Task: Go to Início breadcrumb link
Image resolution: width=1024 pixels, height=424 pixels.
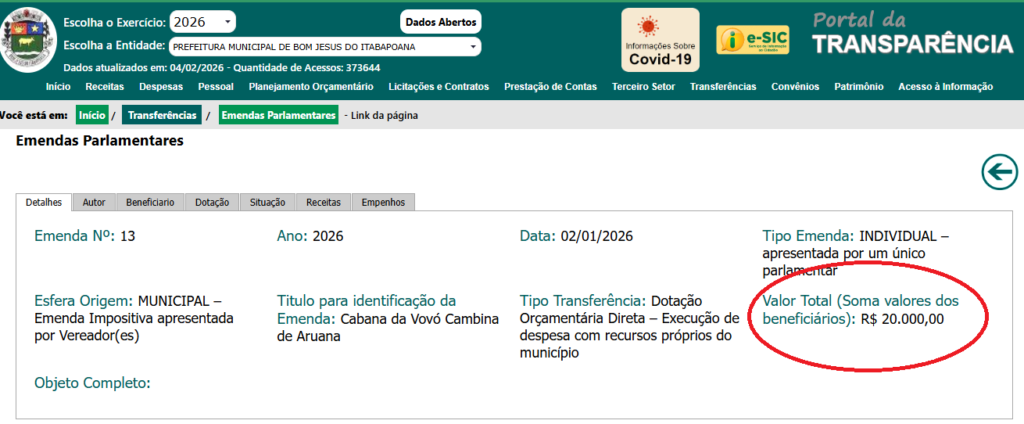Action: (91, 115)
